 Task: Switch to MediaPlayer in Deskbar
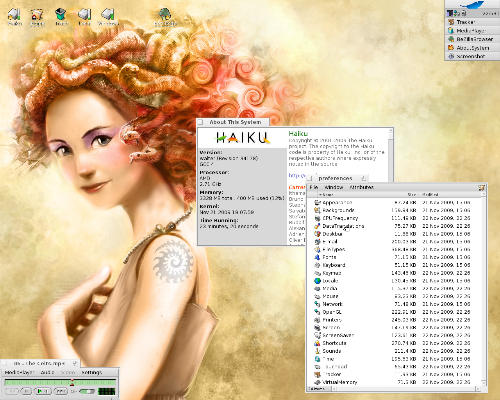pos(472,31)
